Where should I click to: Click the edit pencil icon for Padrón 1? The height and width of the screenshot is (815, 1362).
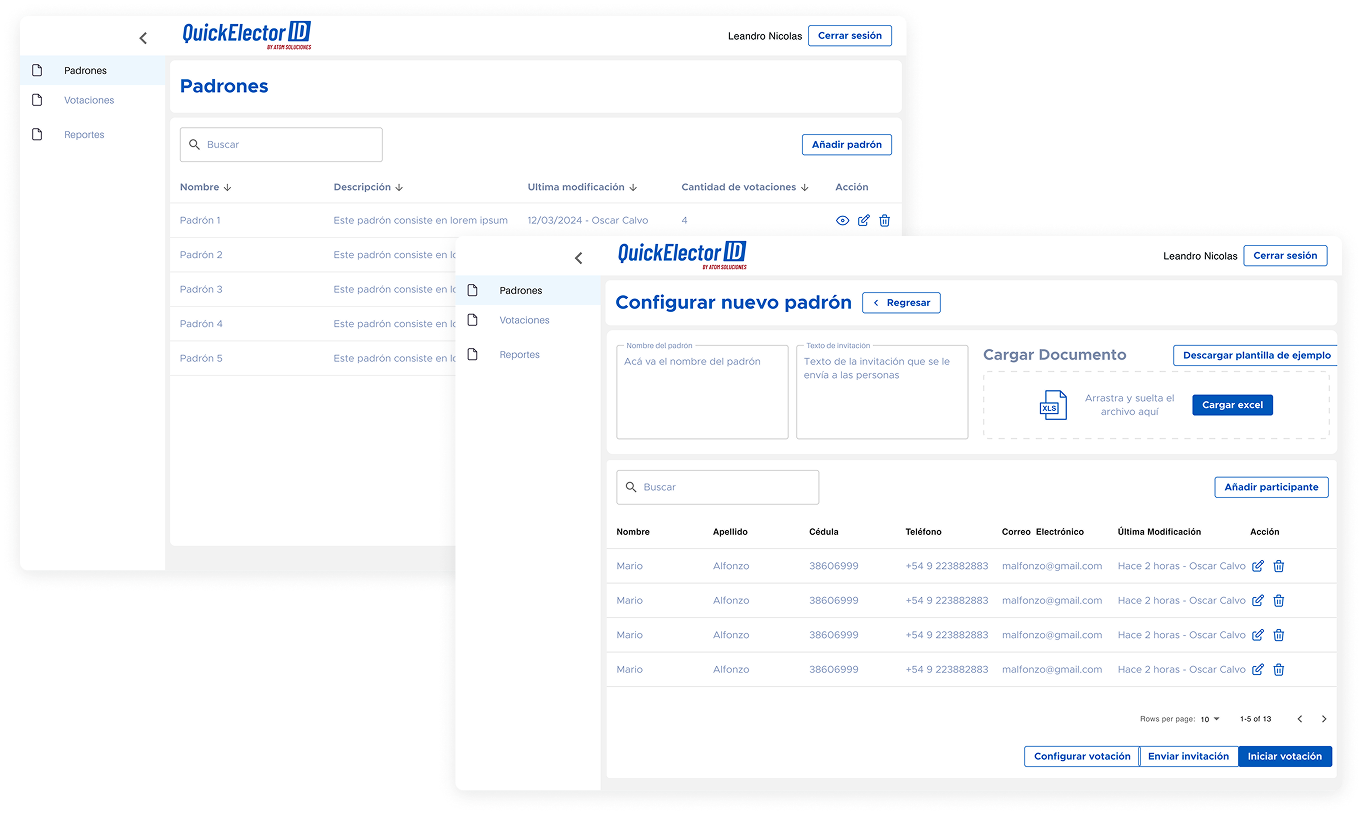tap(864, 221)
